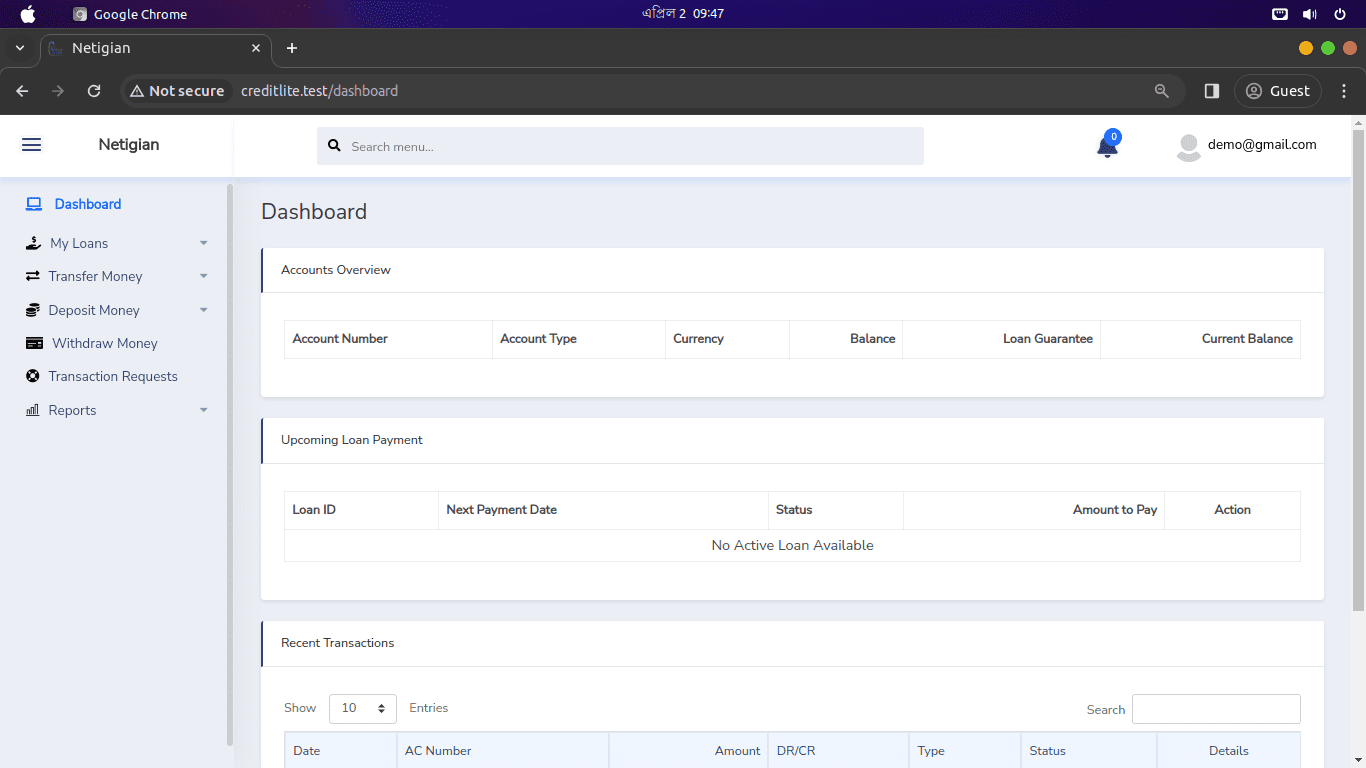Open system volume icon

coord(1309,14)
